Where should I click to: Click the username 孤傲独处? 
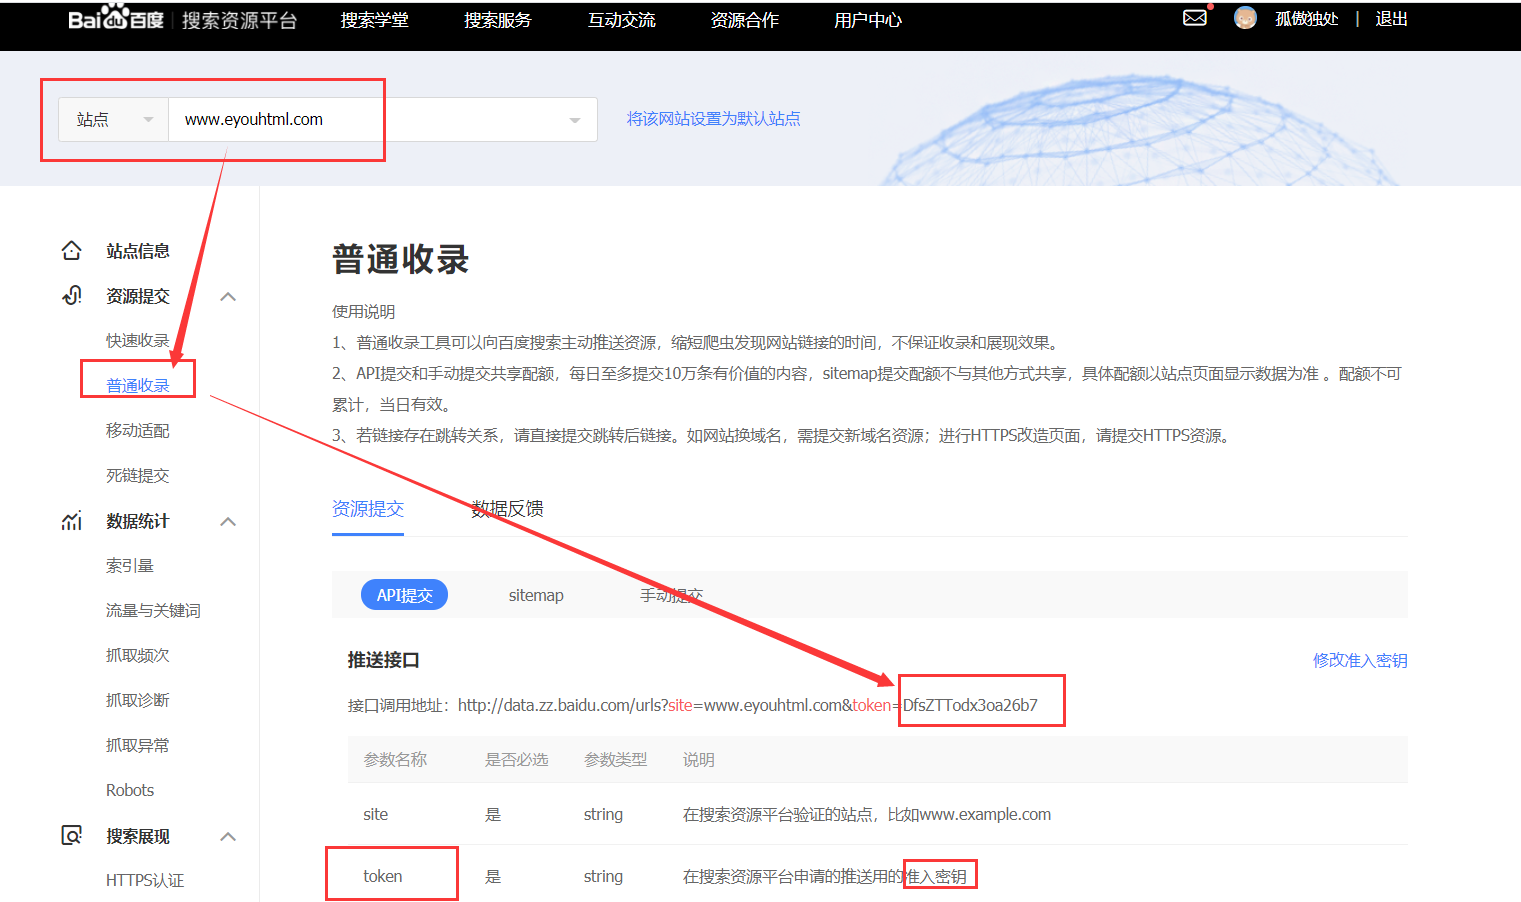(x=1306, y=19)
